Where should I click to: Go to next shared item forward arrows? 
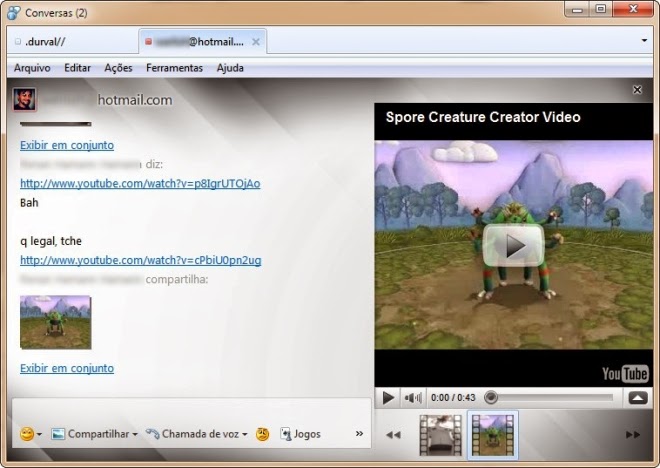coord(633,435)
